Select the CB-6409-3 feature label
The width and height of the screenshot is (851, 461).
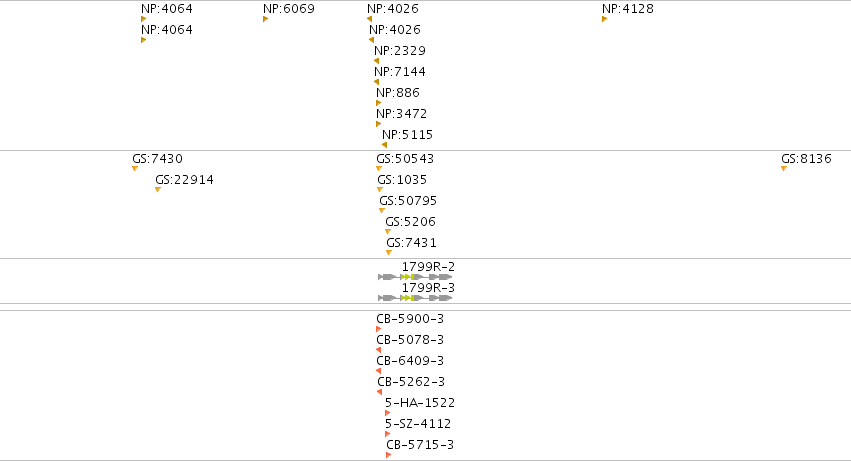[410, 361]
